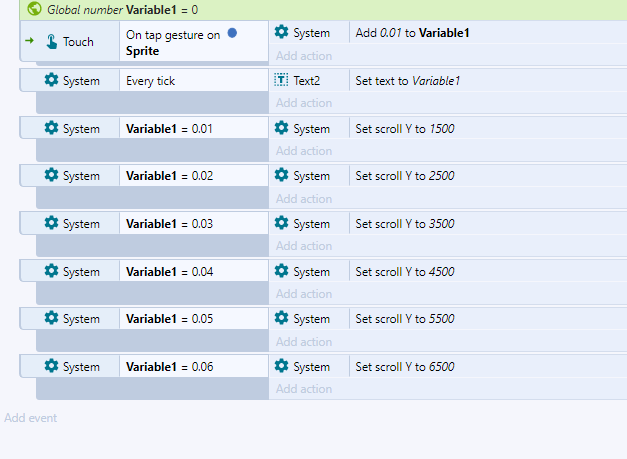
Task: Click Add action under Set text to Variable1
Action: pos(304,103)
